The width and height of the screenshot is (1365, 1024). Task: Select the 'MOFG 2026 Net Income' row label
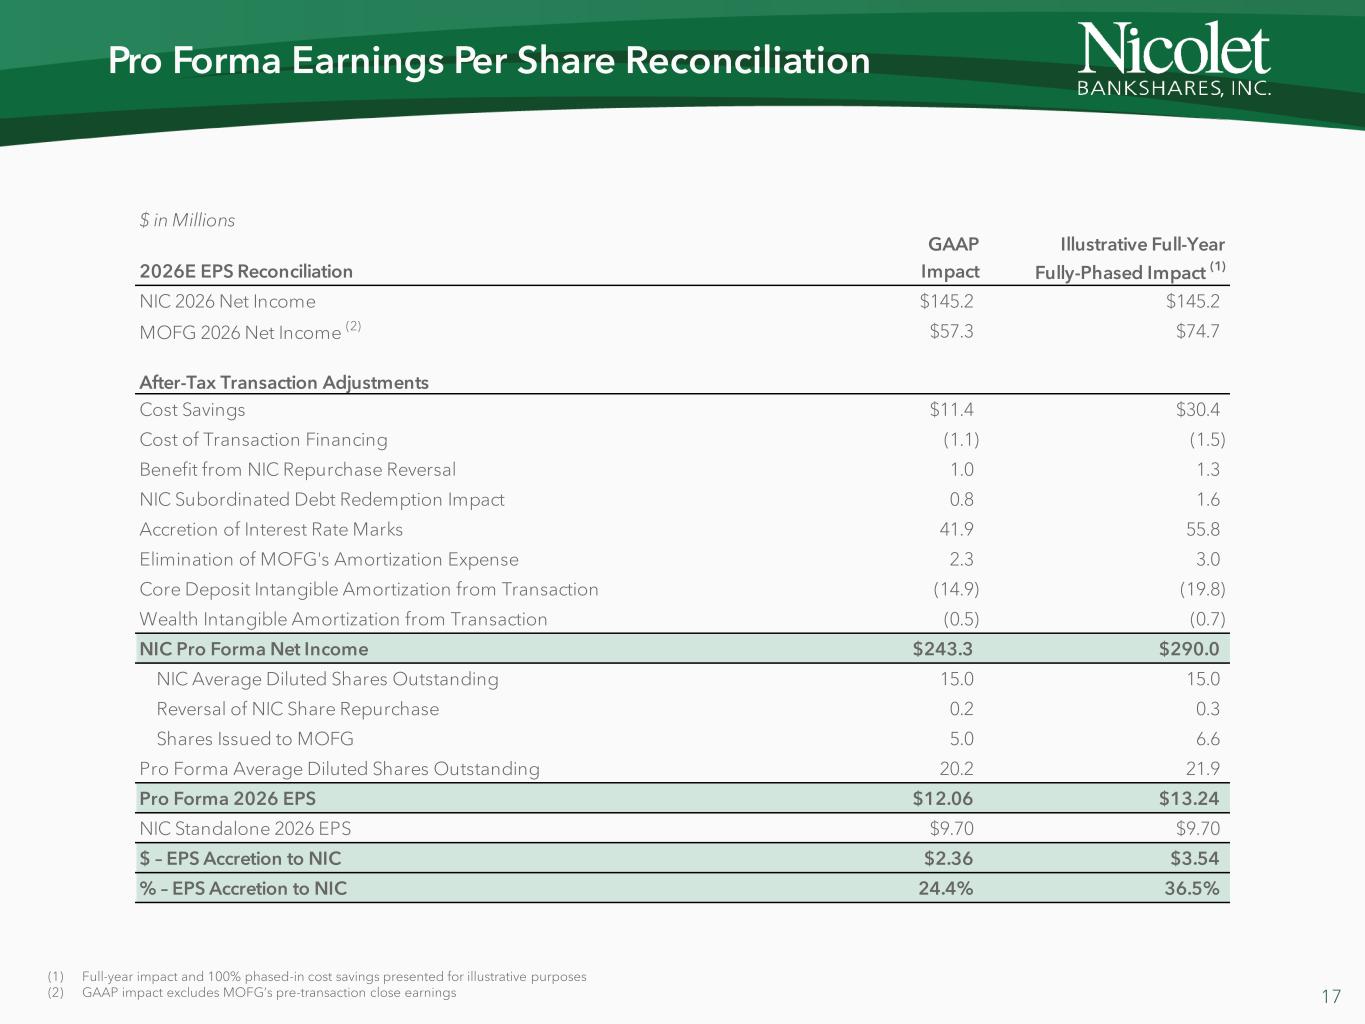point(240,332)
